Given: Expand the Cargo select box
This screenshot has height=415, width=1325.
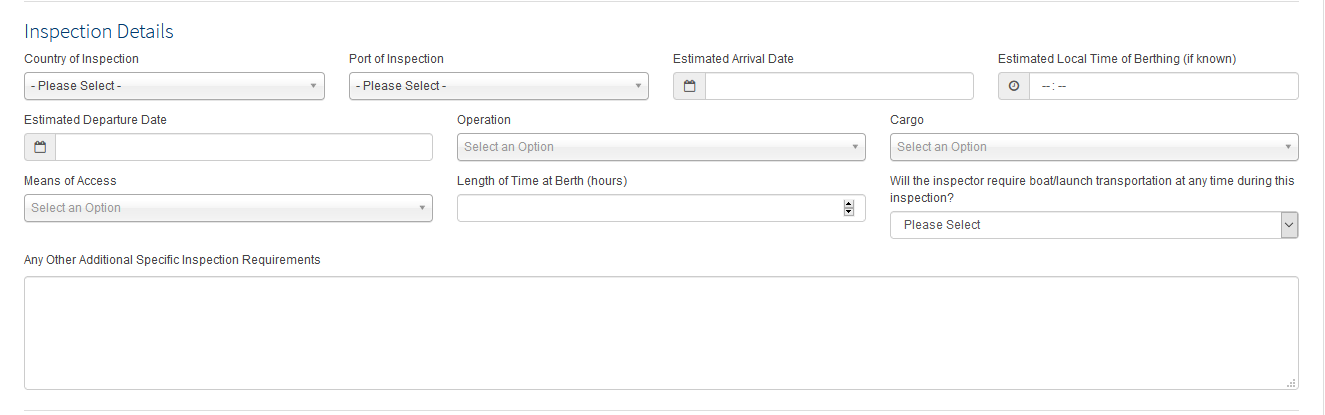Looking at the screenshot, I should (x=1094, y=147).
